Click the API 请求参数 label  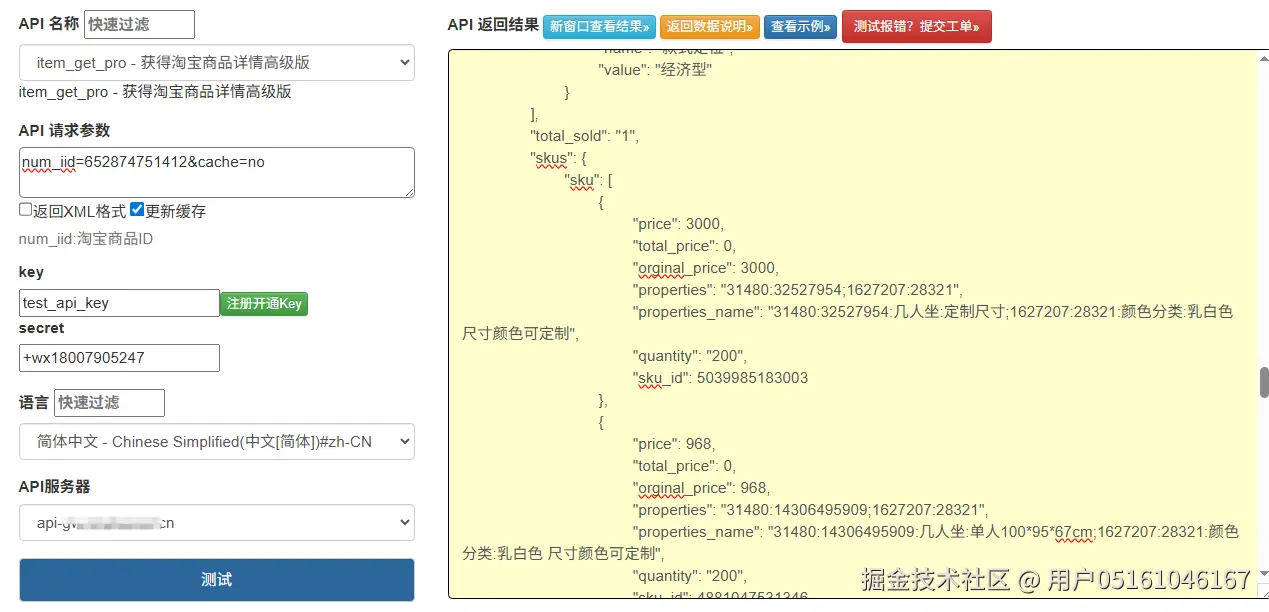[x=64, y=130]
